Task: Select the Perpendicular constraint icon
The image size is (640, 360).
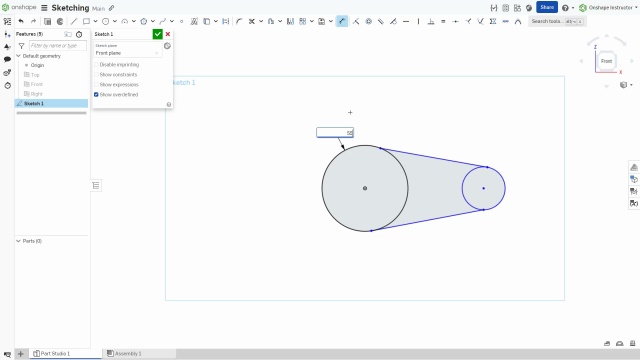Action: coord(431,21)
